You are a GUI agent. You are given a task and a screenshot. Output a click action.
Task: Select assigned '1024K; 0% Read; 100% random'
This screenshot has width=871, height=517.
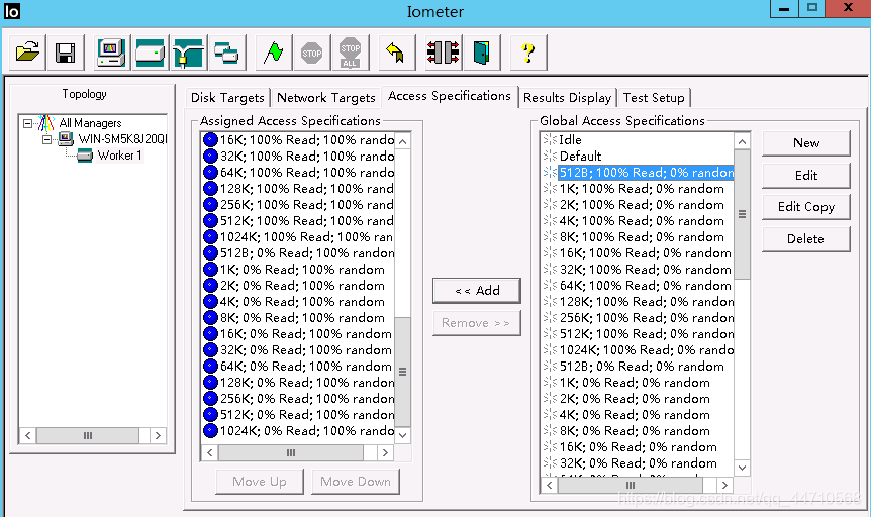coord(307,431)
